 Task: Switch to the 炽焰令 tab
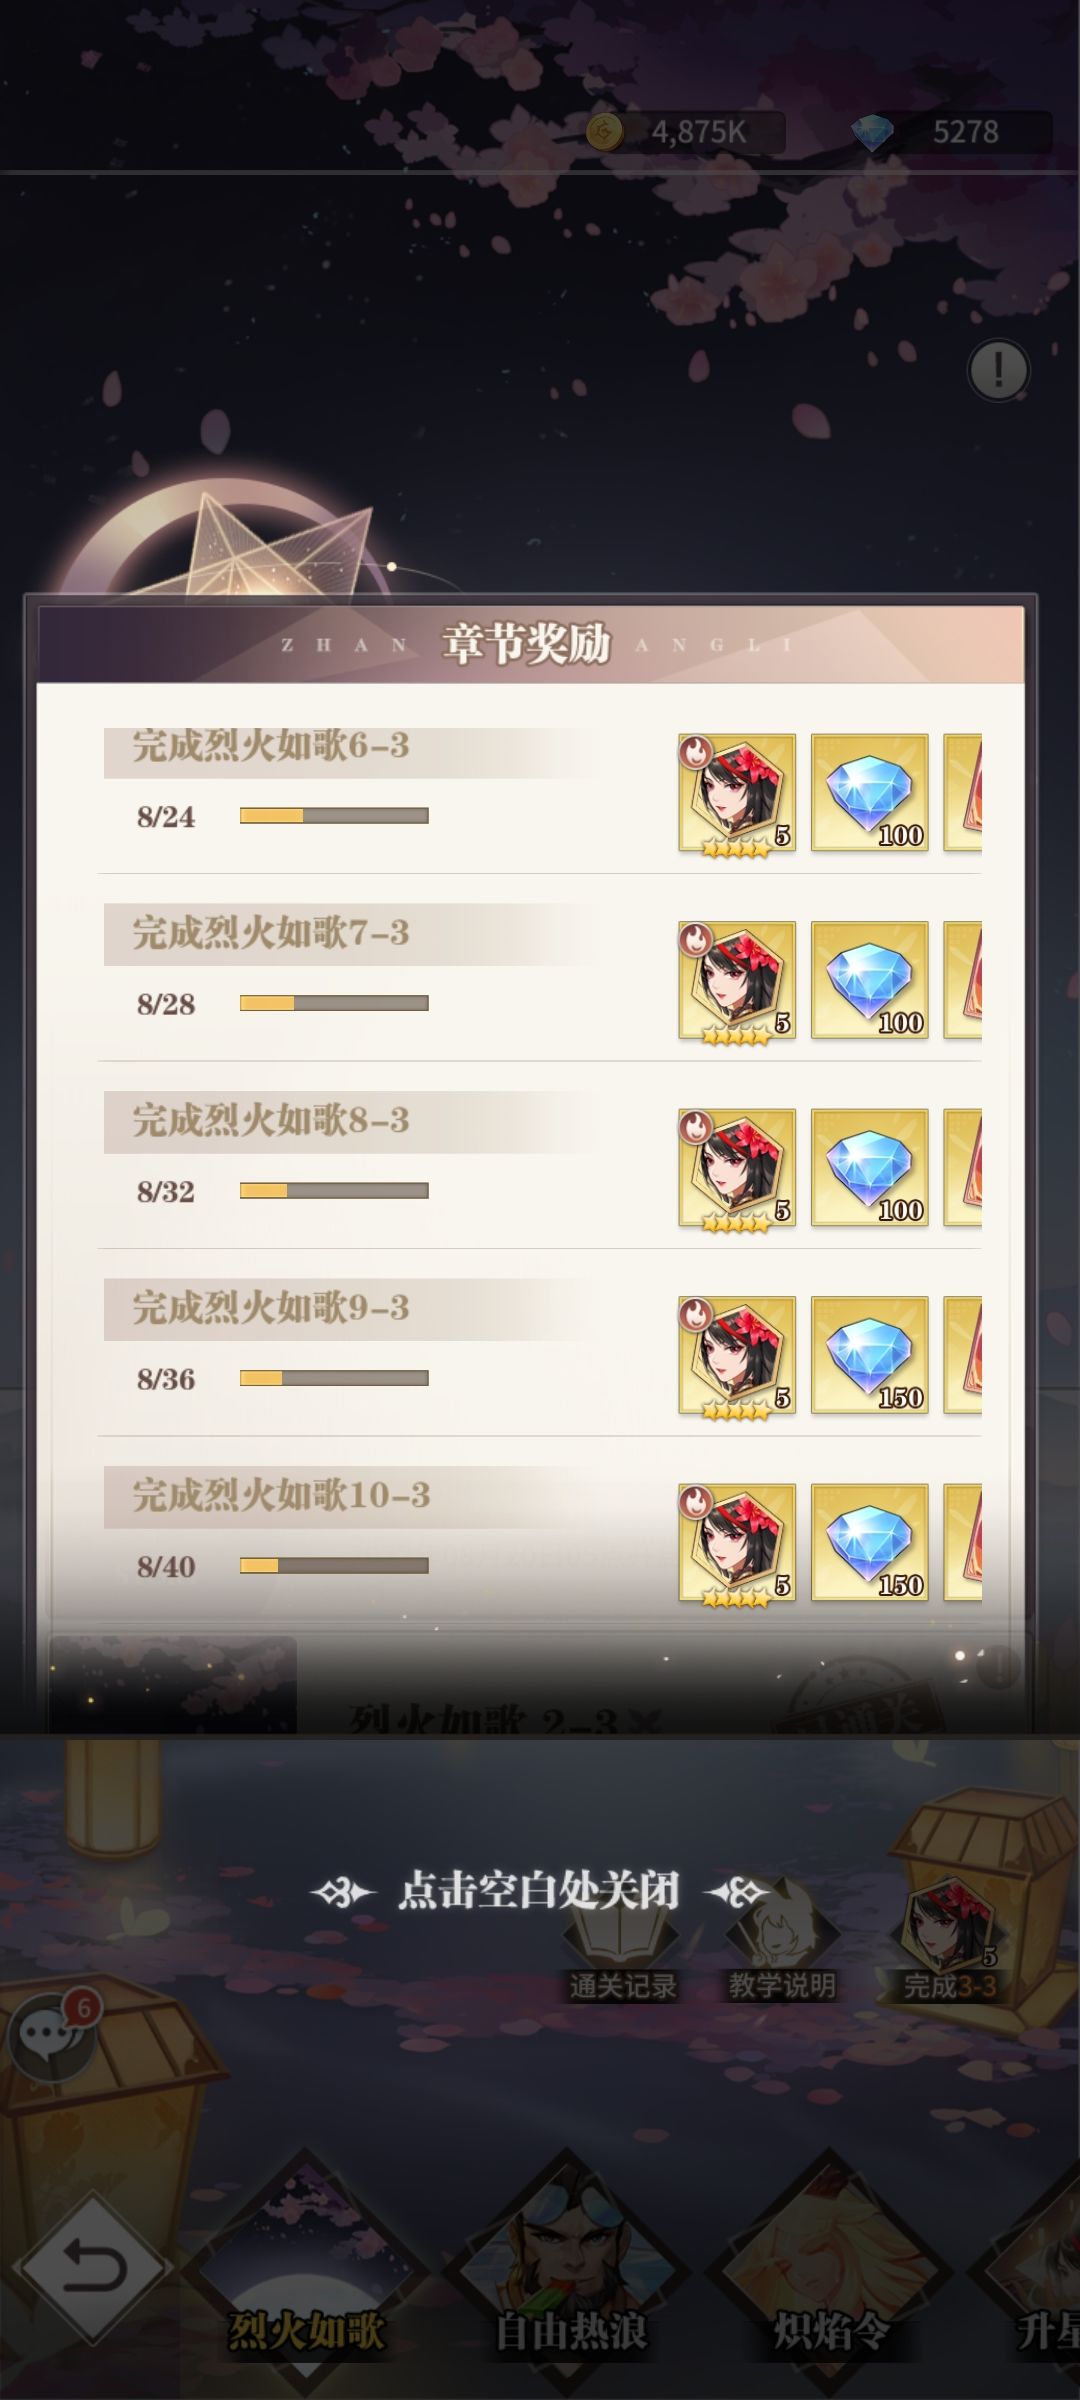tap(830, 2330)
